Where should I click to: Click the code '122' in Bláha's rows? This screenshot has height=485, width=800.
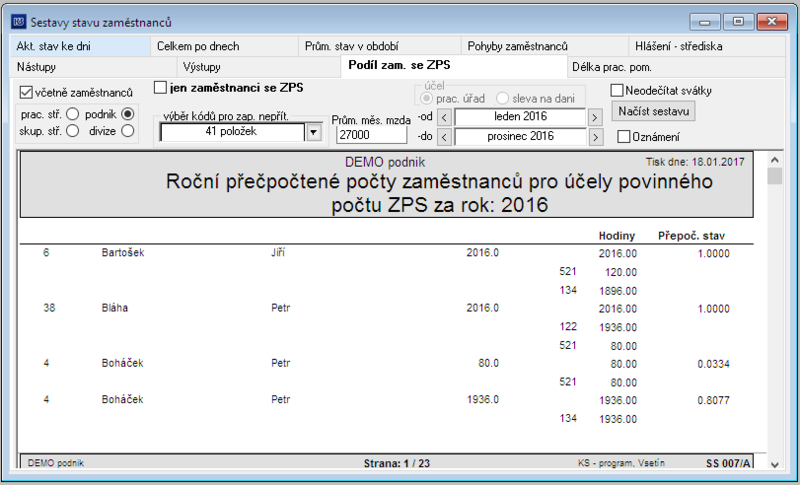[568, 326]
